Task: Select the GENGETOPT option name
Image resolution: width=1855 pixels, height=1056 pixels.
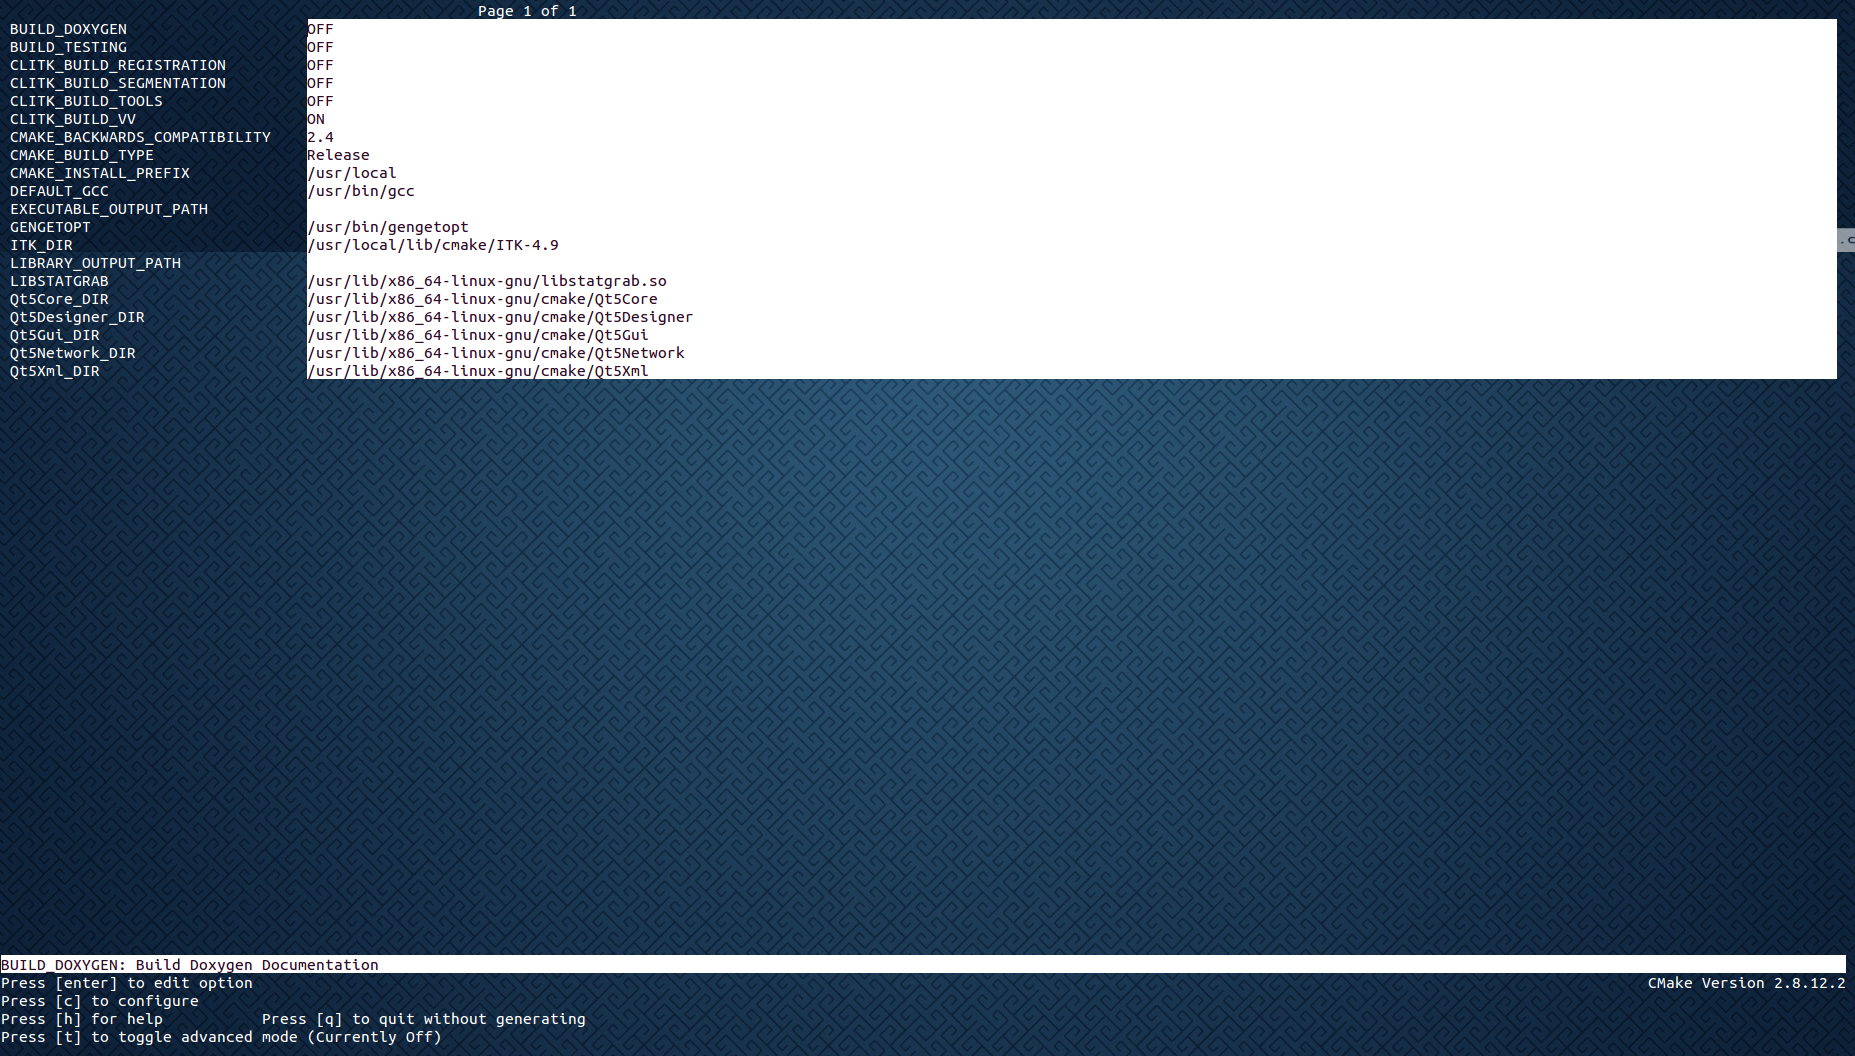Action: [50, 227]
